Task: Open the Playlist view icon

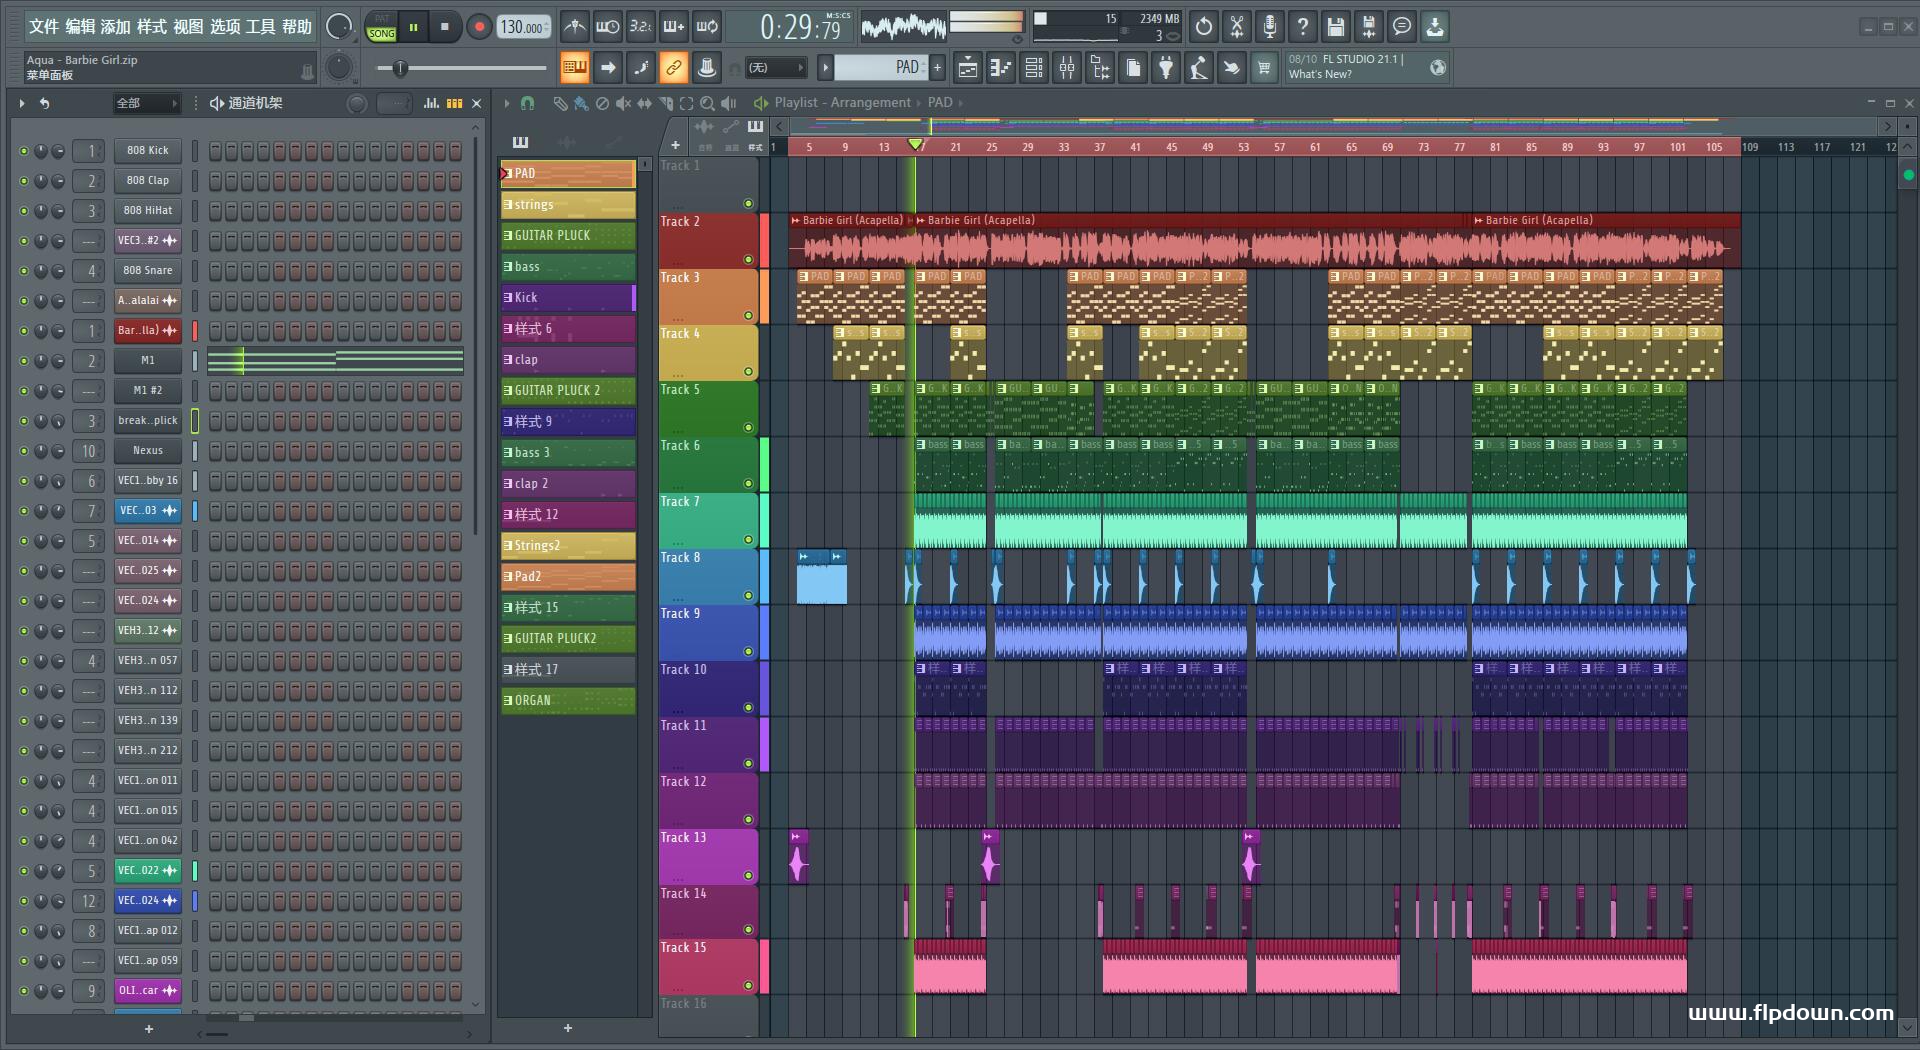Action: click(968, 67)
